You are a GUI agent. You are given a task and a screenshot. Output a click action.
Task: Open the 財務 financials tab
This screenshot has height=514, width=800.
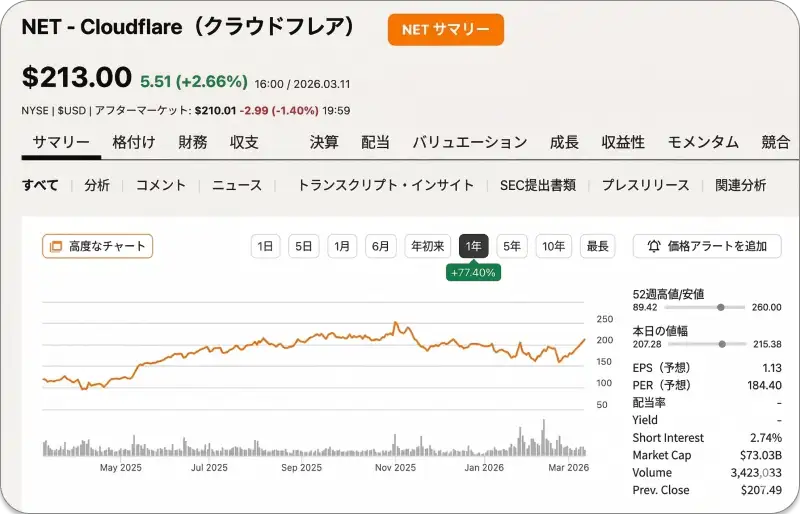click(193, 142)
